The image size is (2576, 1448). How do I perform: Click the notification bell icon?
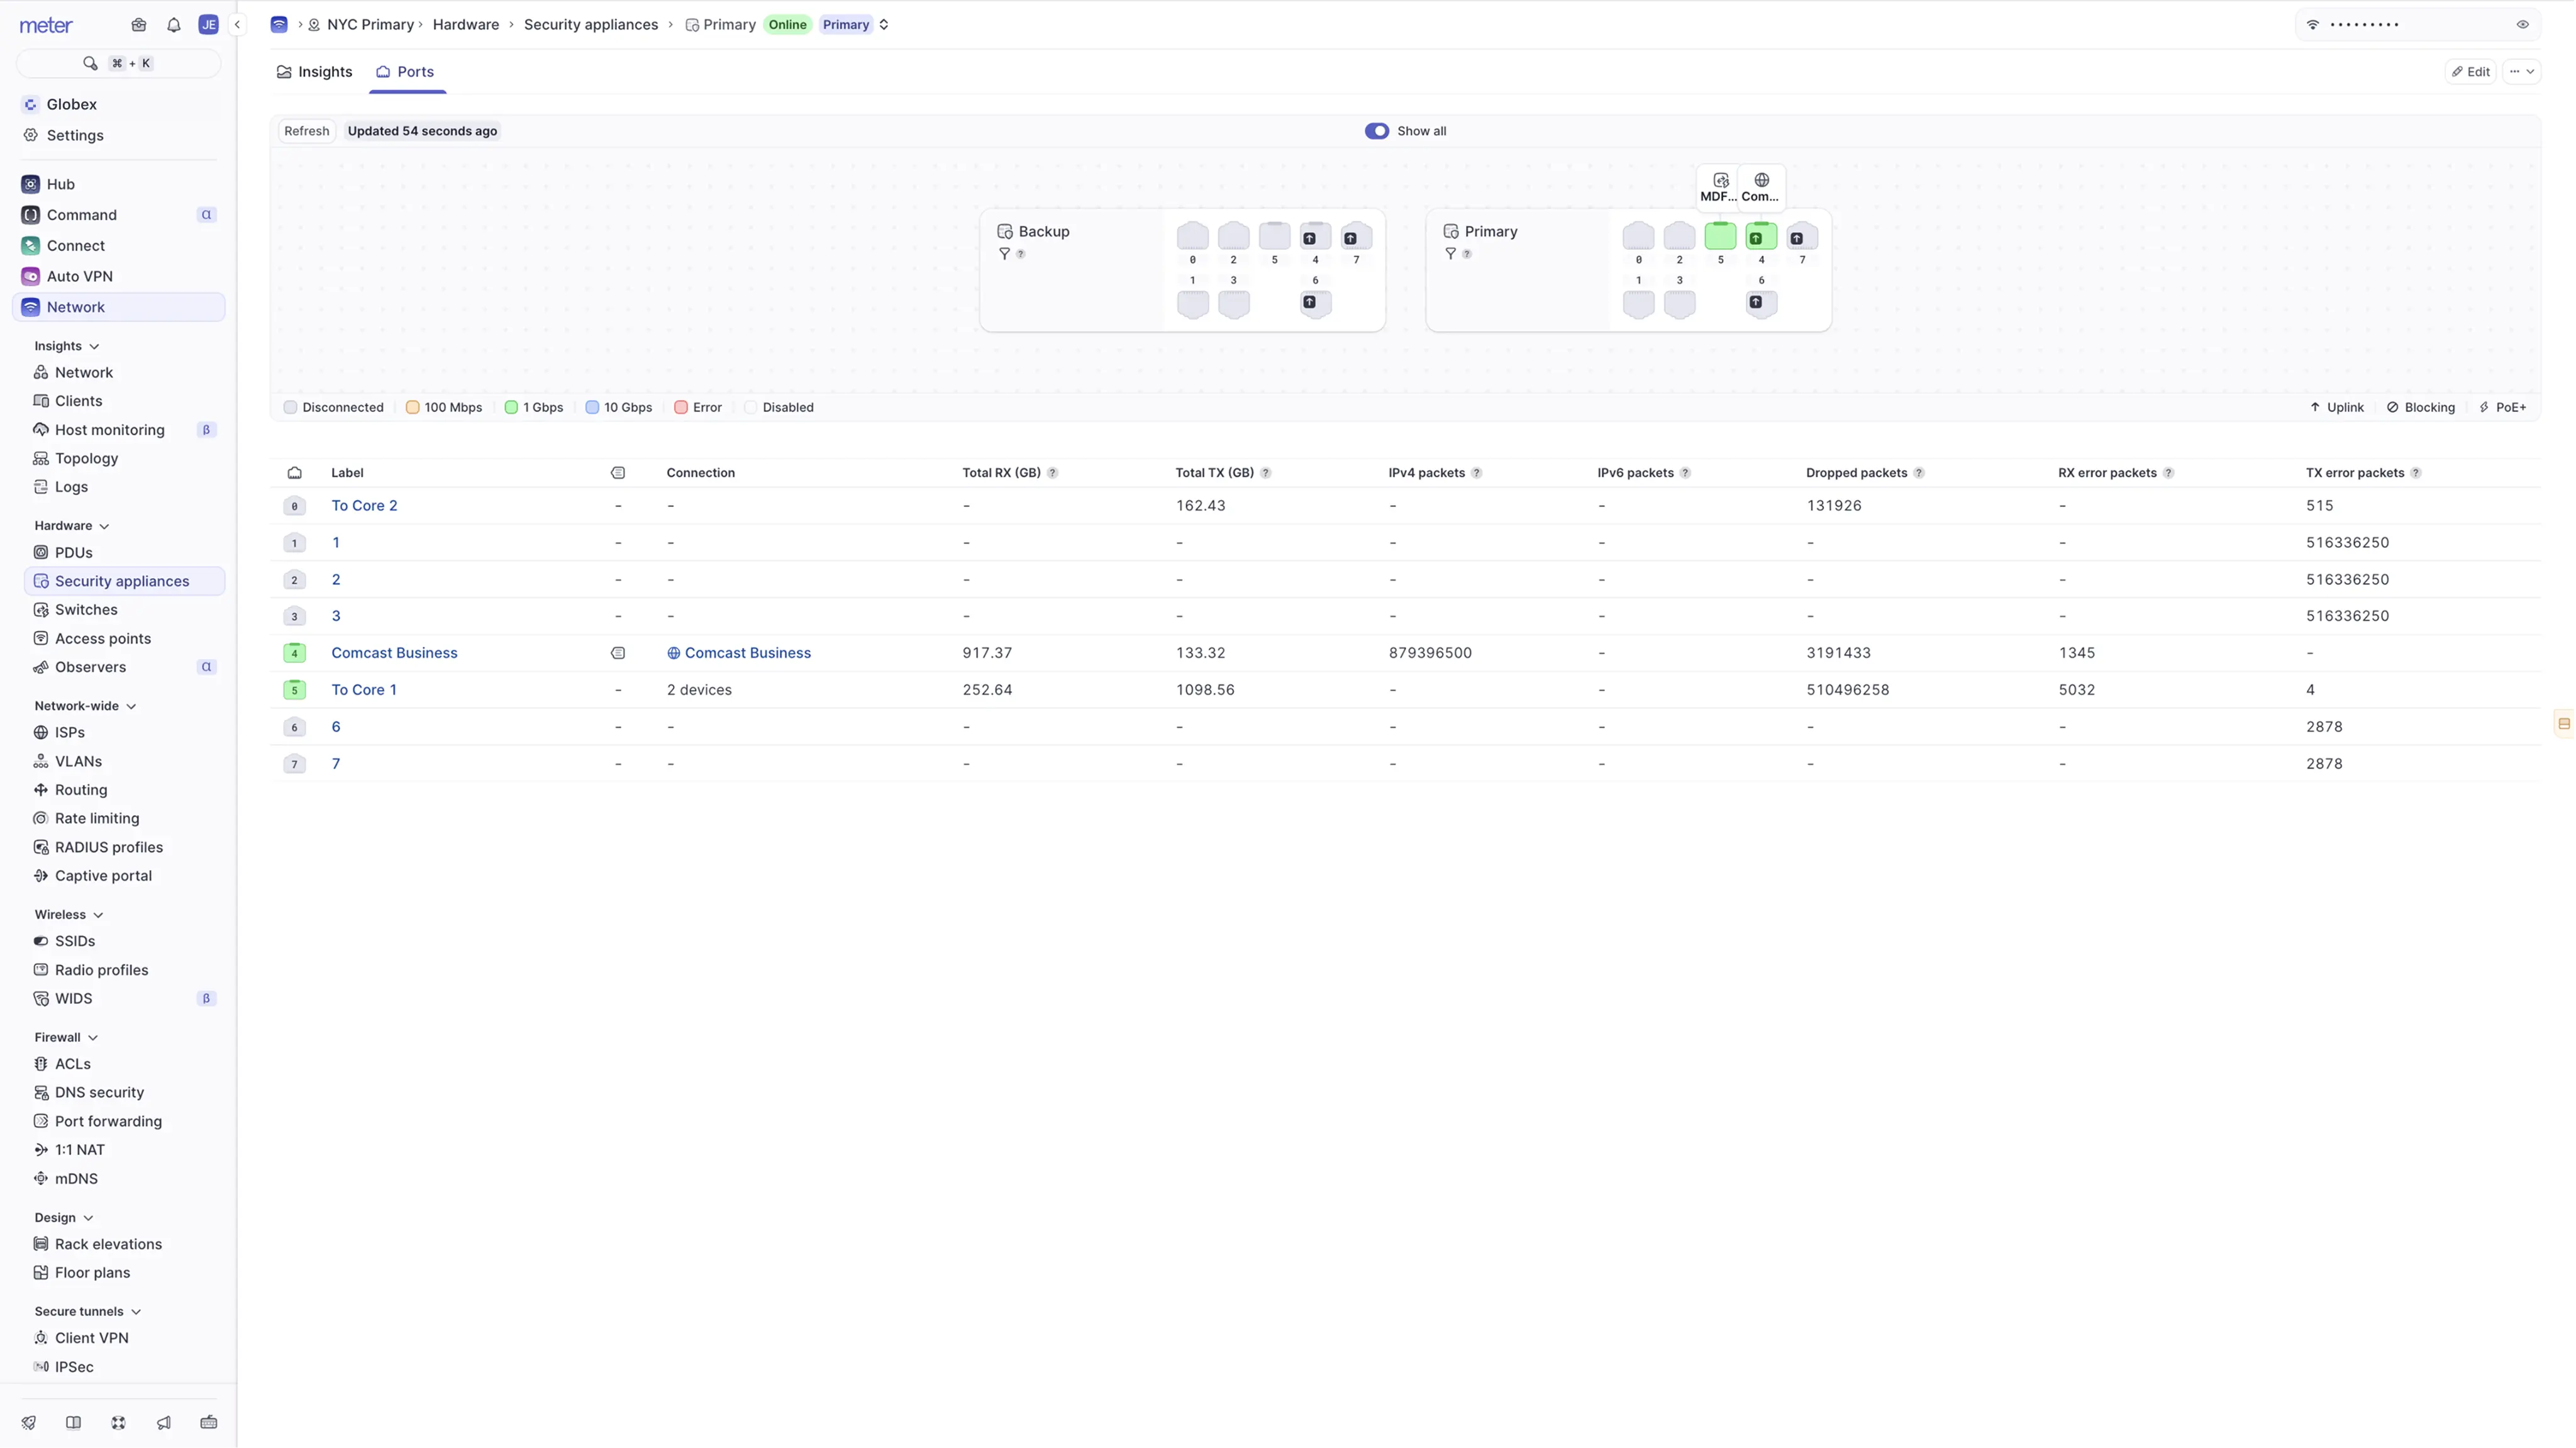(x=173, y=25)
